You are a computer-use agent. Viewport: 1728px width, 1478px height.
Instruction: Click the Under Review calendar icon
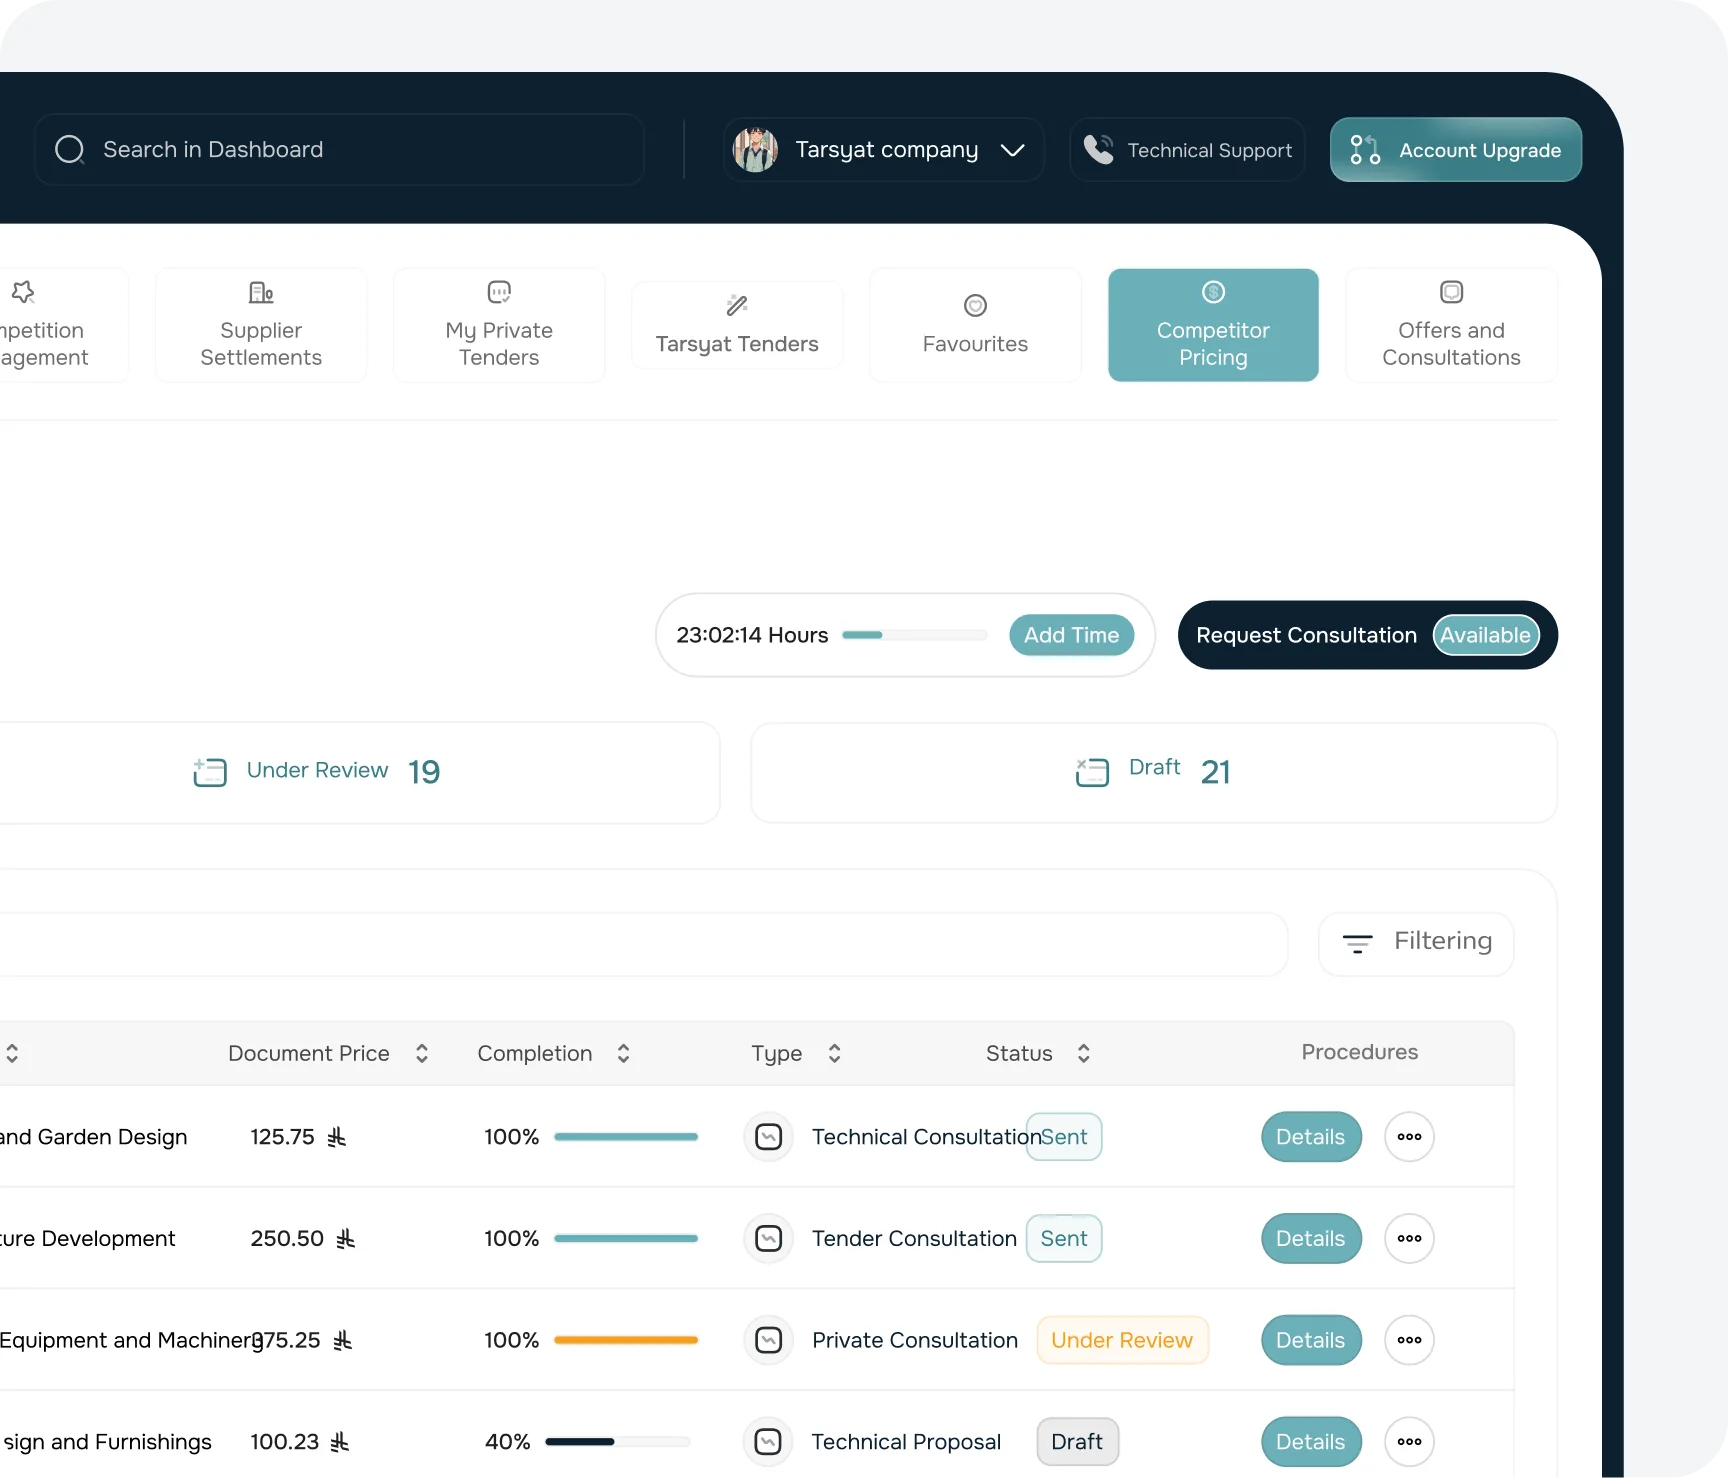tap(210, 772)
